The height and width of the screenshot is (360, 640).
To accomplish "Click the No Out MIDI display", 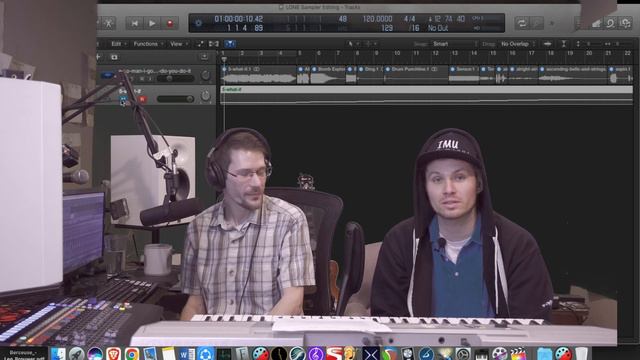I will pyautogui.click(x=438, y=28).
